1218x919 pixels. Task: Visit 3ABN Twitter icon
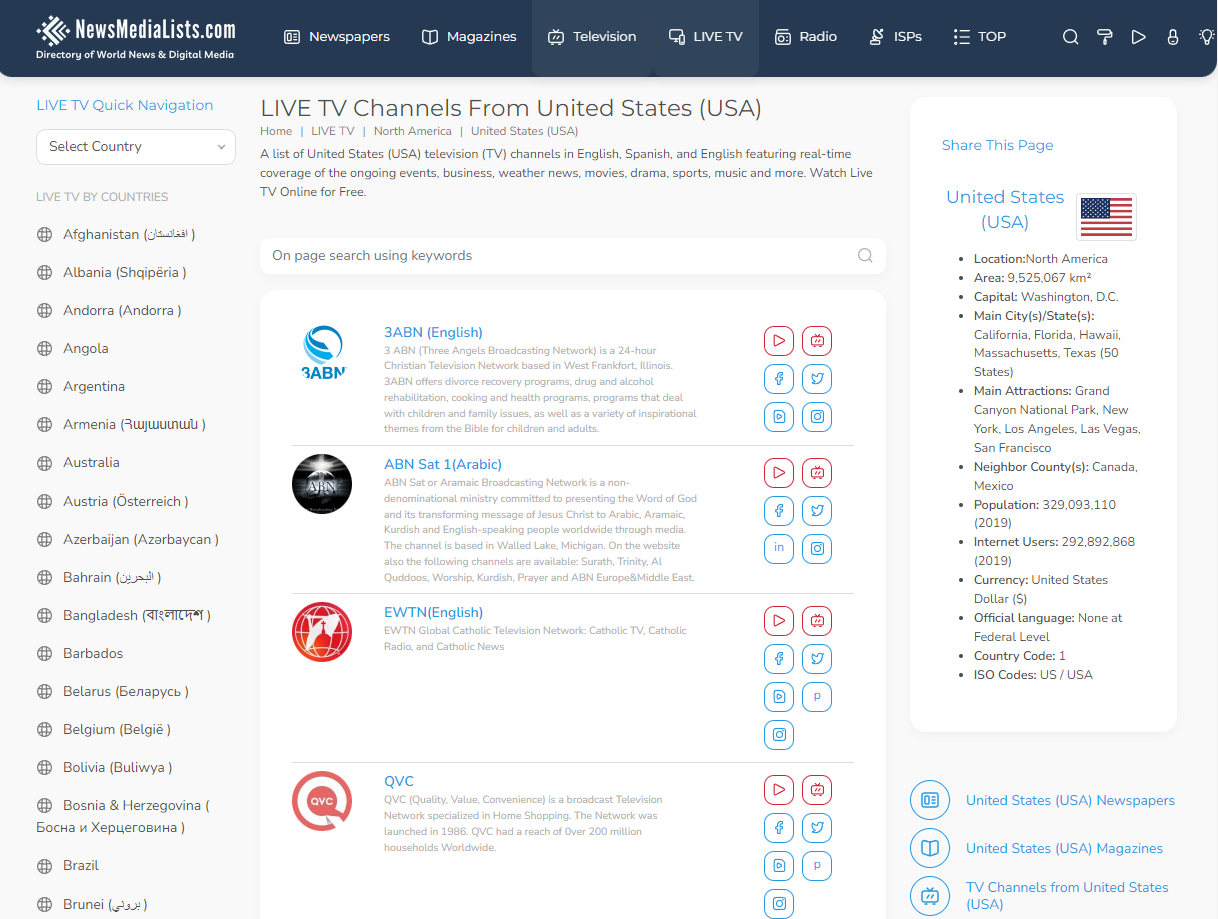pyautogui.click(x=817, y=379)
